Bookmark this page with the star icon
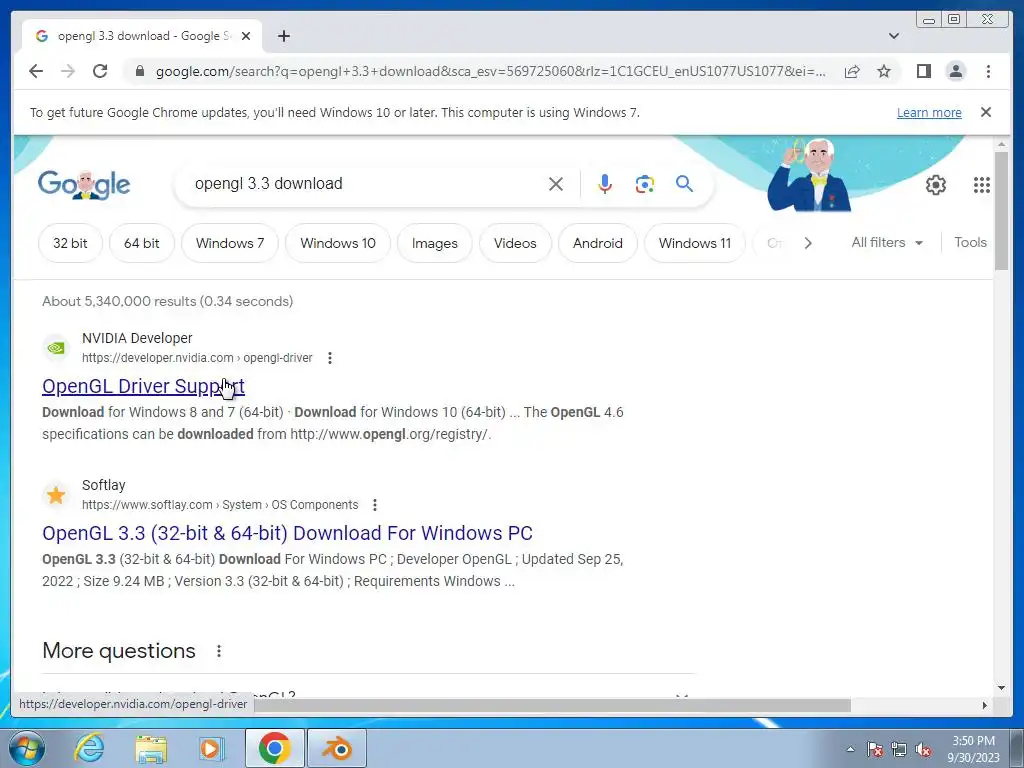 pyautogui.click(x=884, y=71)
